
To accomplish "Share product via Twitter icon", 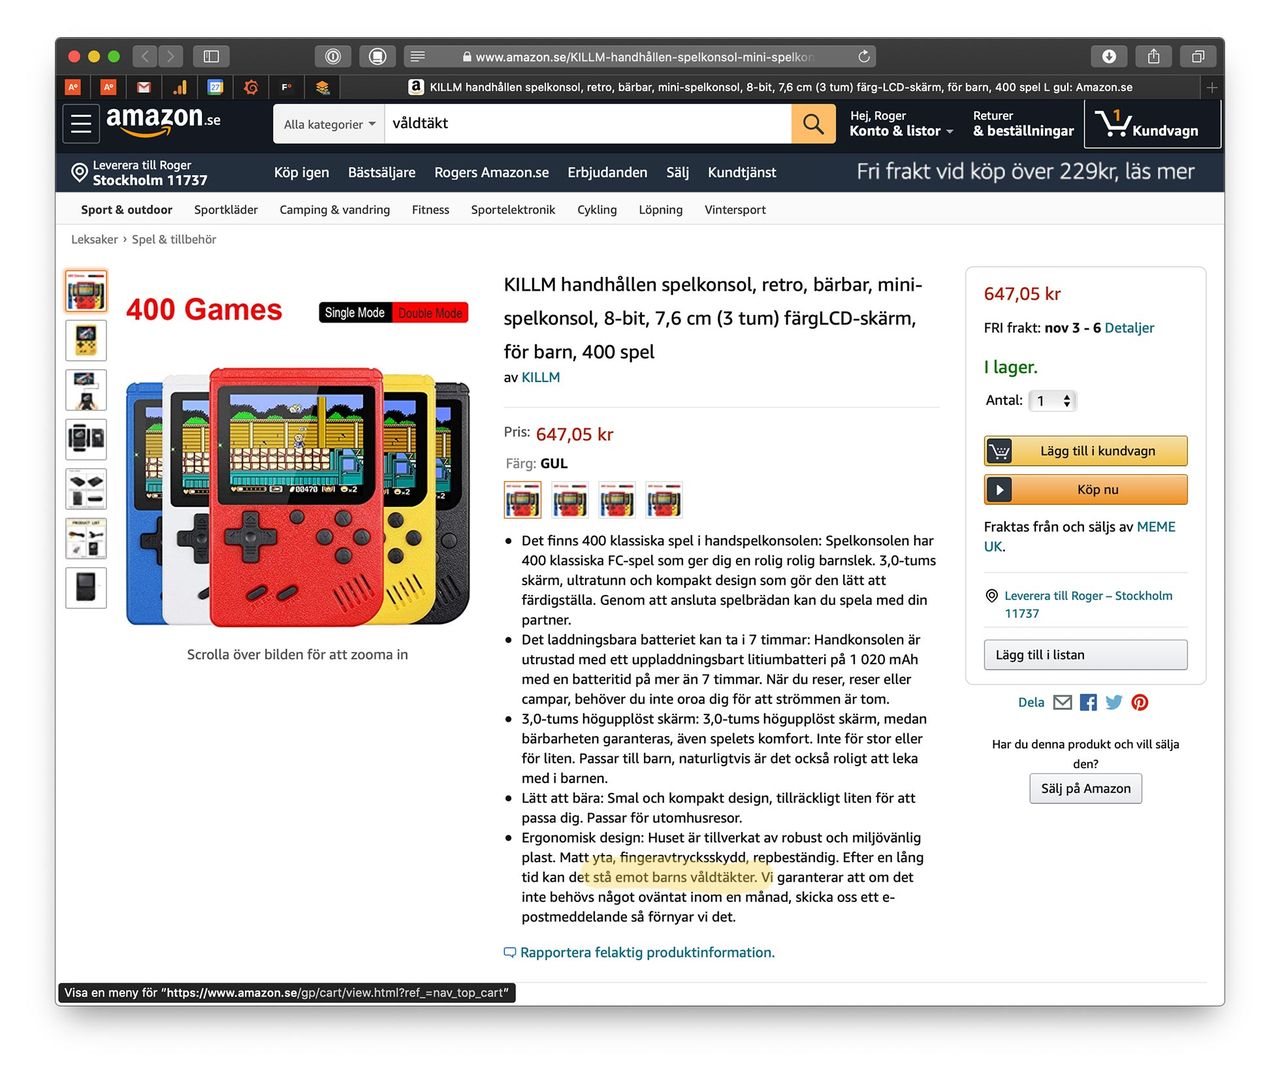I will (x=1114, y=702).
